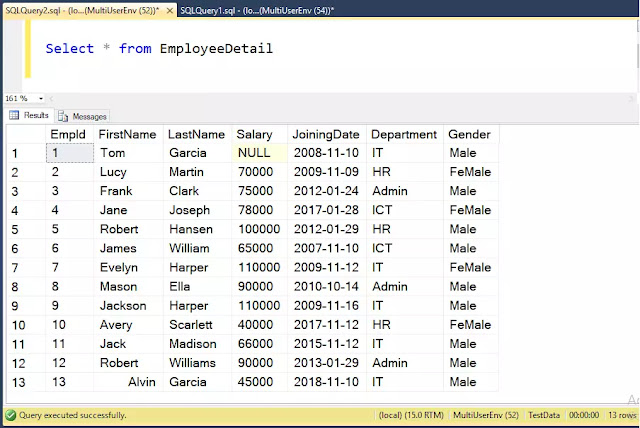Click the JoiningDate column header
The image size is (640, 428).
pos(327,134)
